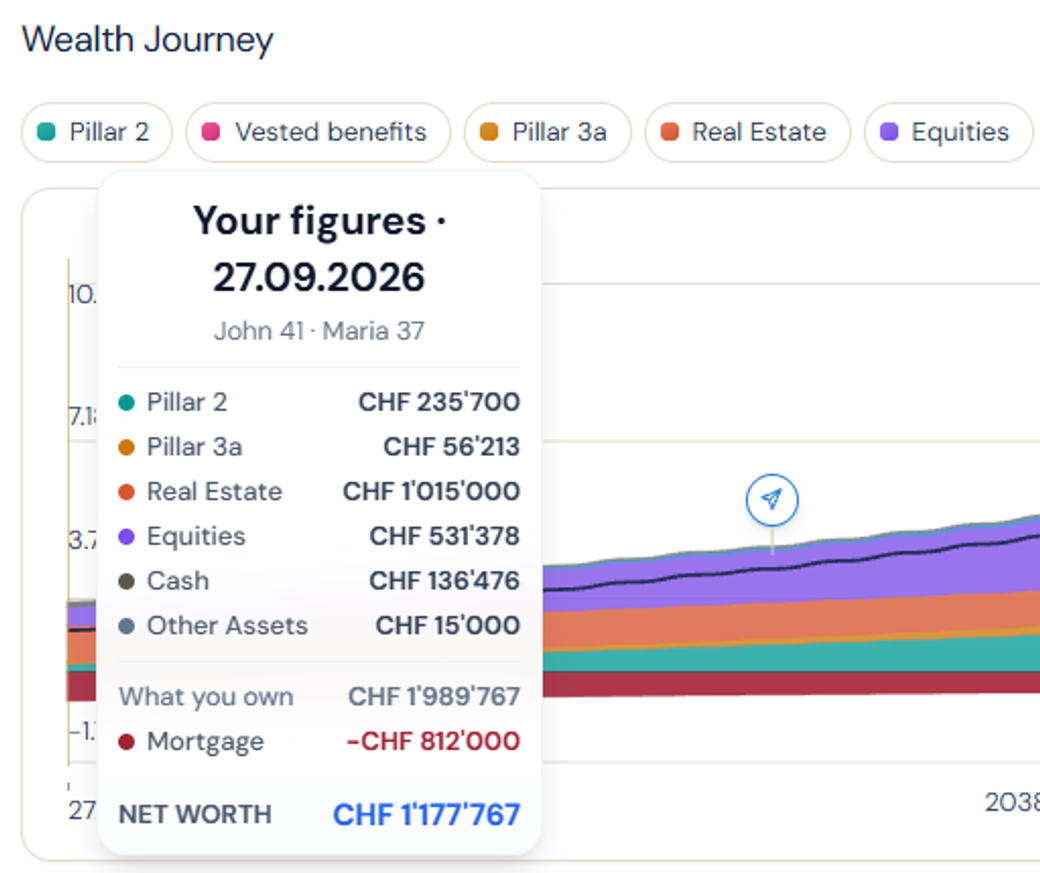Click the Equities row label in tooltip
The height and width of the screenshot is (873, 1040).
pos(196,536)
